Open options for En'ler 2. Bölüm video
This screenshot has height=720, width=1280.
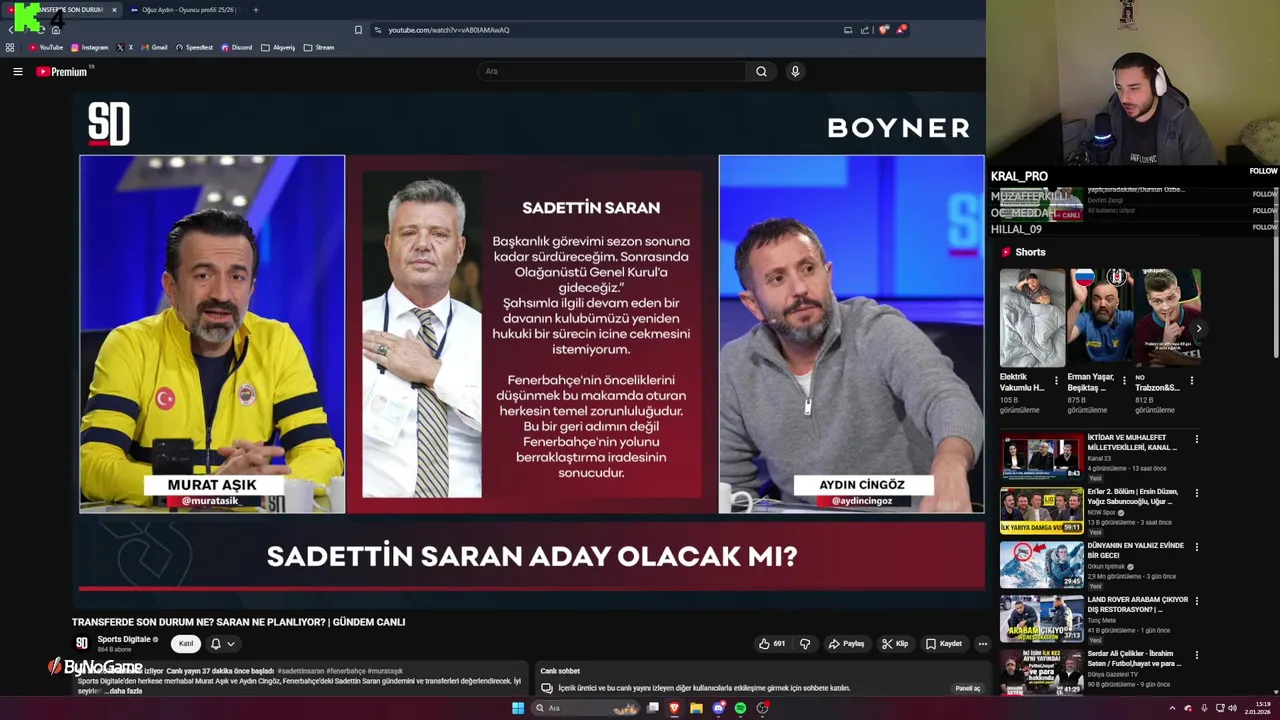click(1196, 493)
